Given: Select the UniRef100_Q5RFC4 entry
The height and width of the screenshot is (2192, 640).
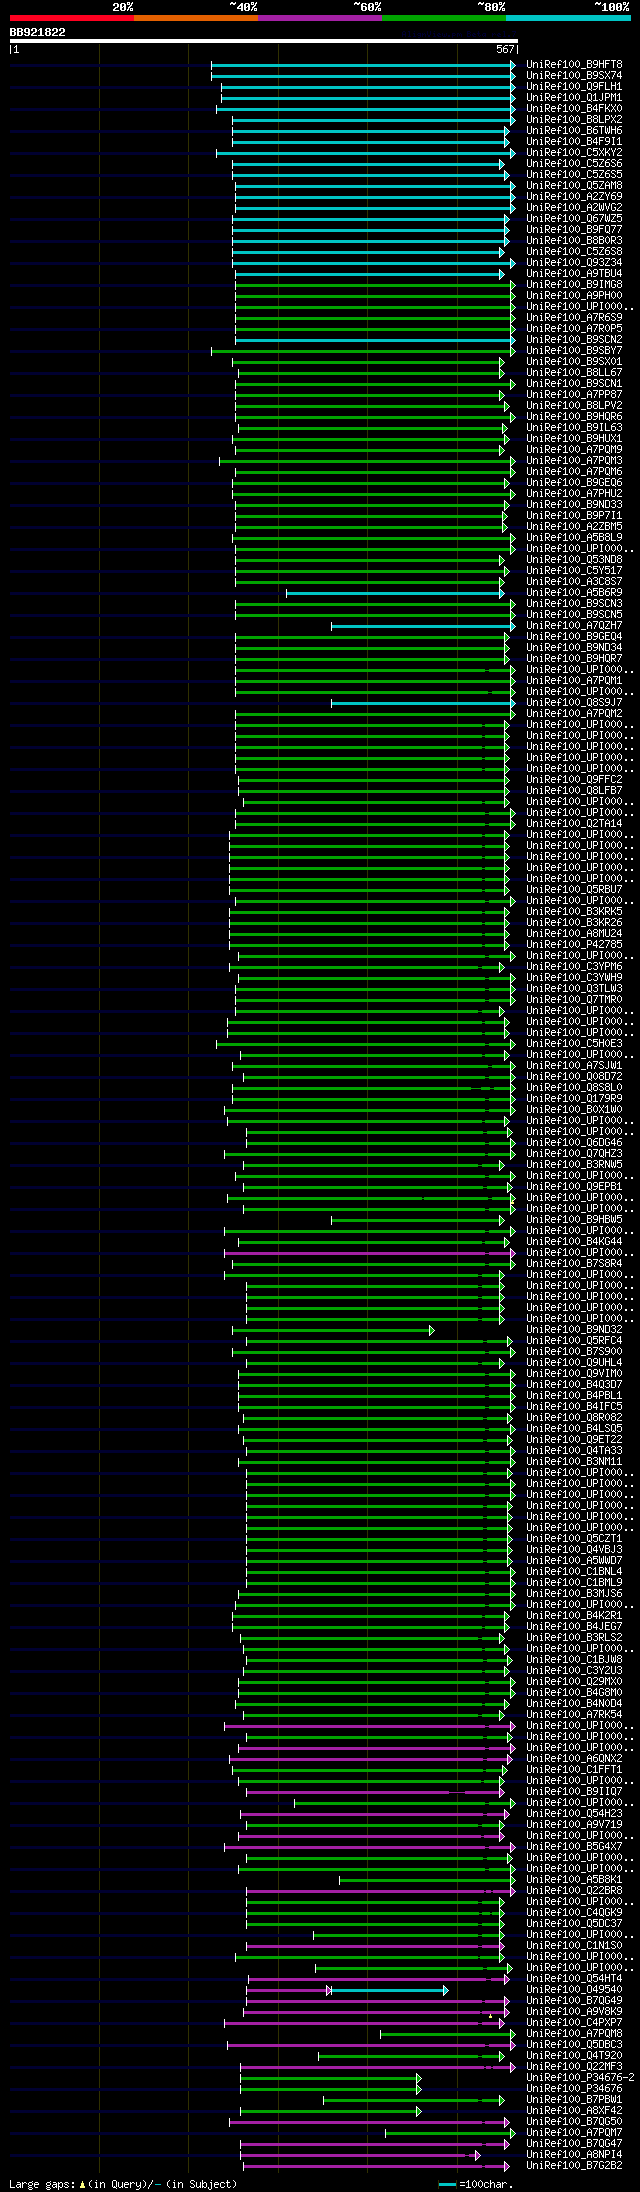Looking at the screenshot, I should tap(574, 1340).
